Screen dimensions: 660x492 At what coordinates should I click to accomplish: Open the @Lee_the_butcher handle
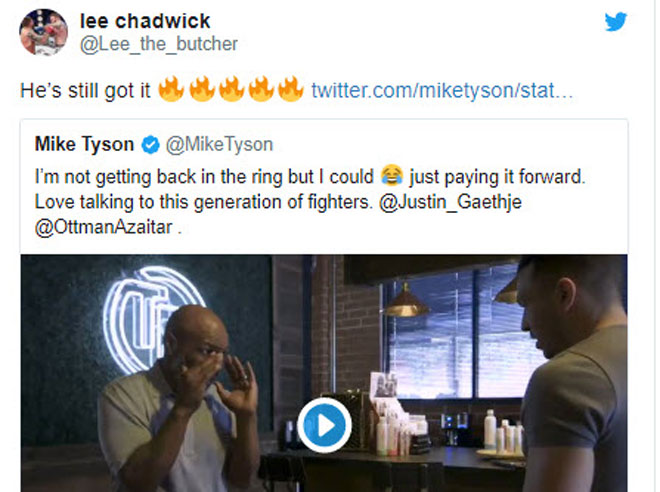coord(159,44)
